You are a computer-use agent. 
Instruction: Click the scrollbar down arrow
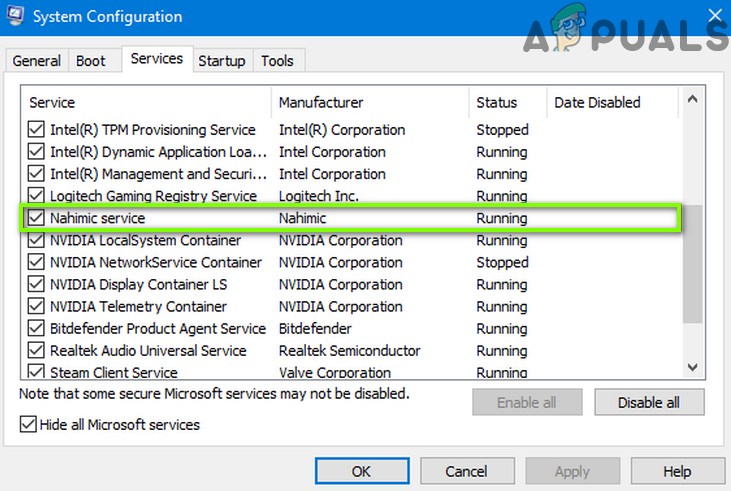click(691, 368)
